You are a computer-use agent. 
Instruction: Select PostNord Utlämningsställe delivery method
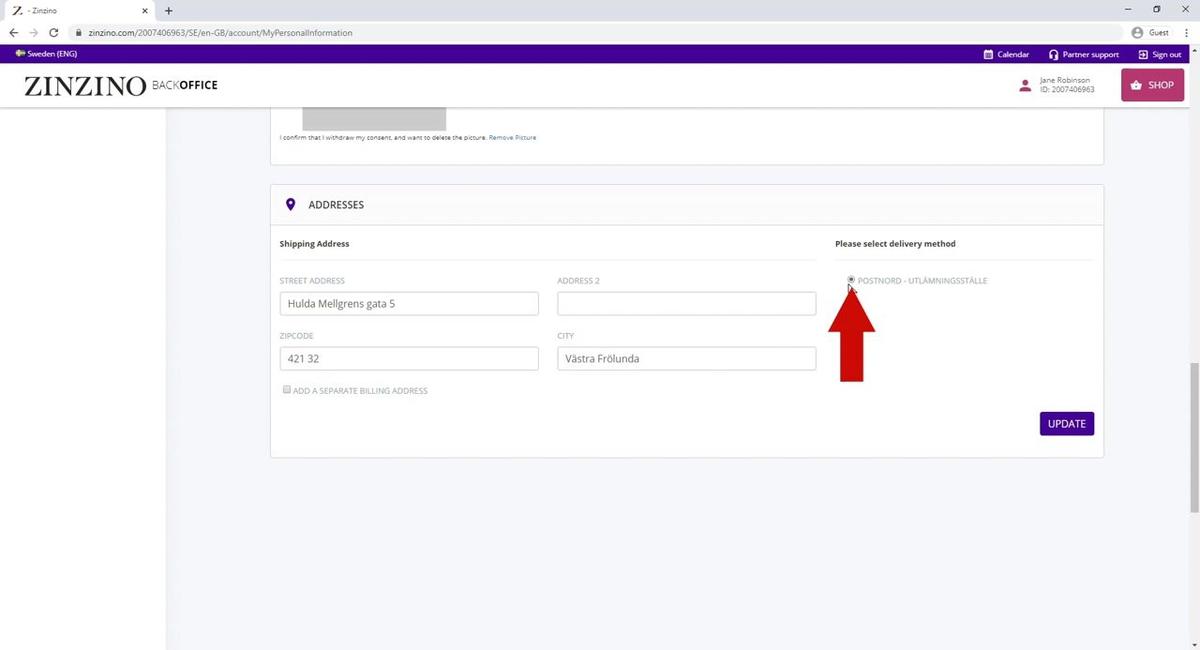pyautogui.click(x=851, y=280)
